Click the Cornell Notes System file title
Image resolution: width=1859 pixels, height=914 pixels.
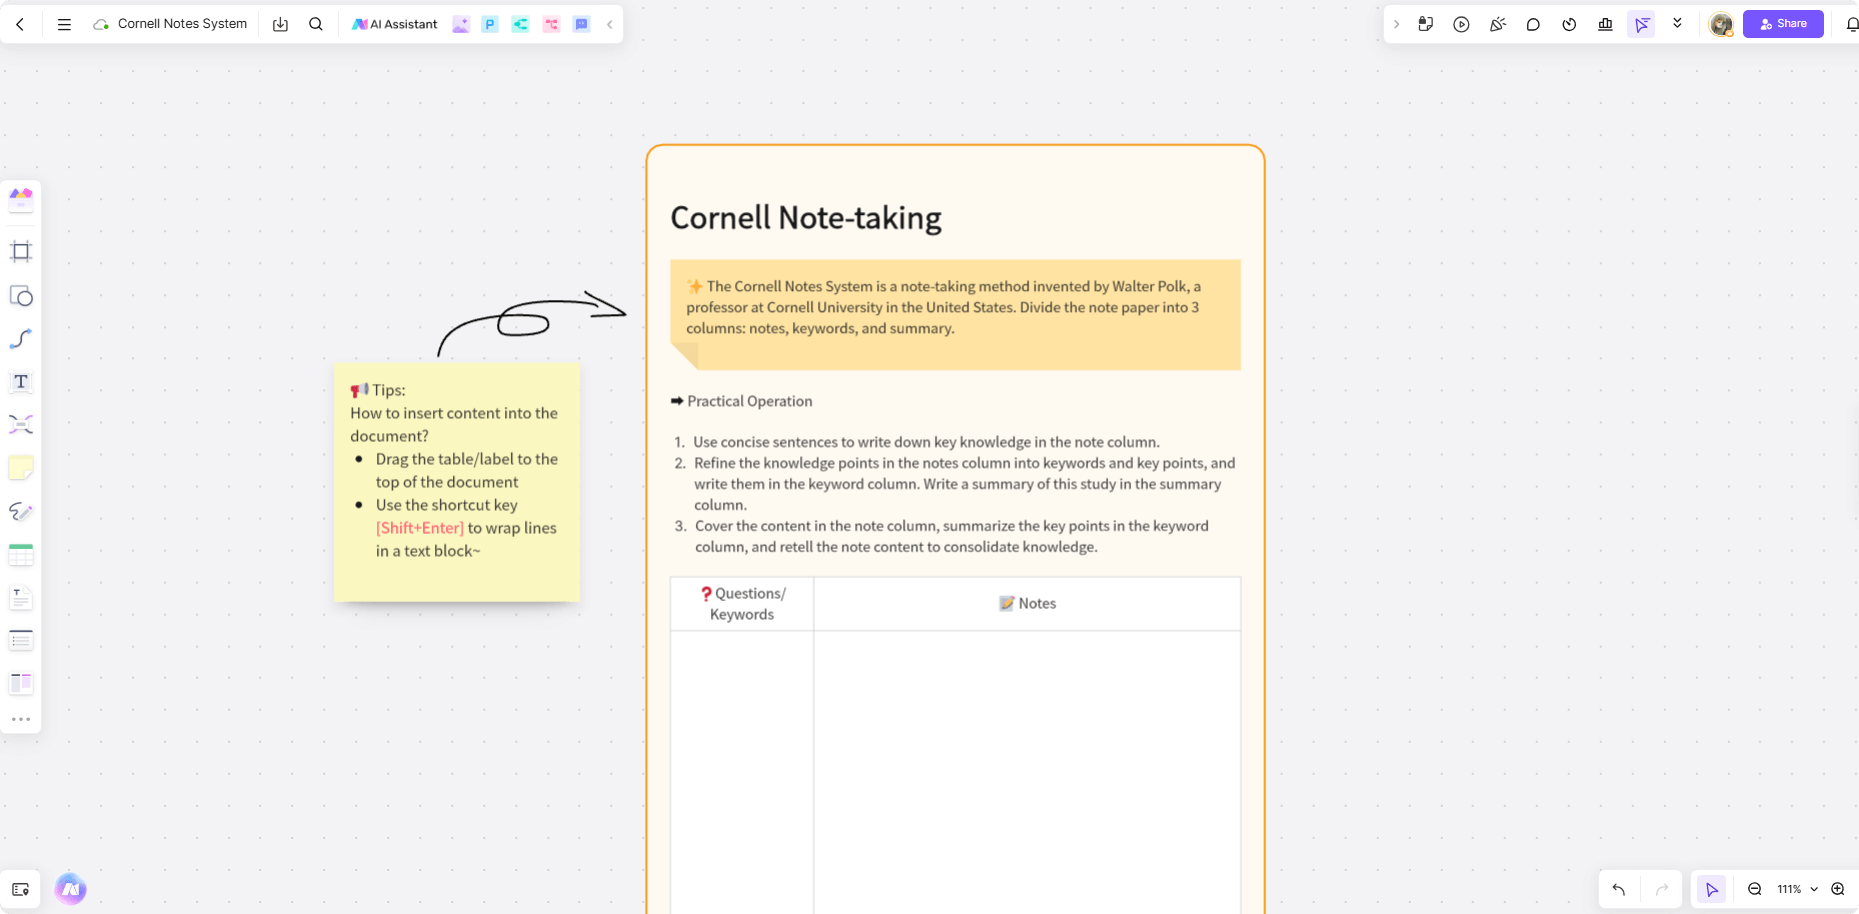tap(182, 24)
